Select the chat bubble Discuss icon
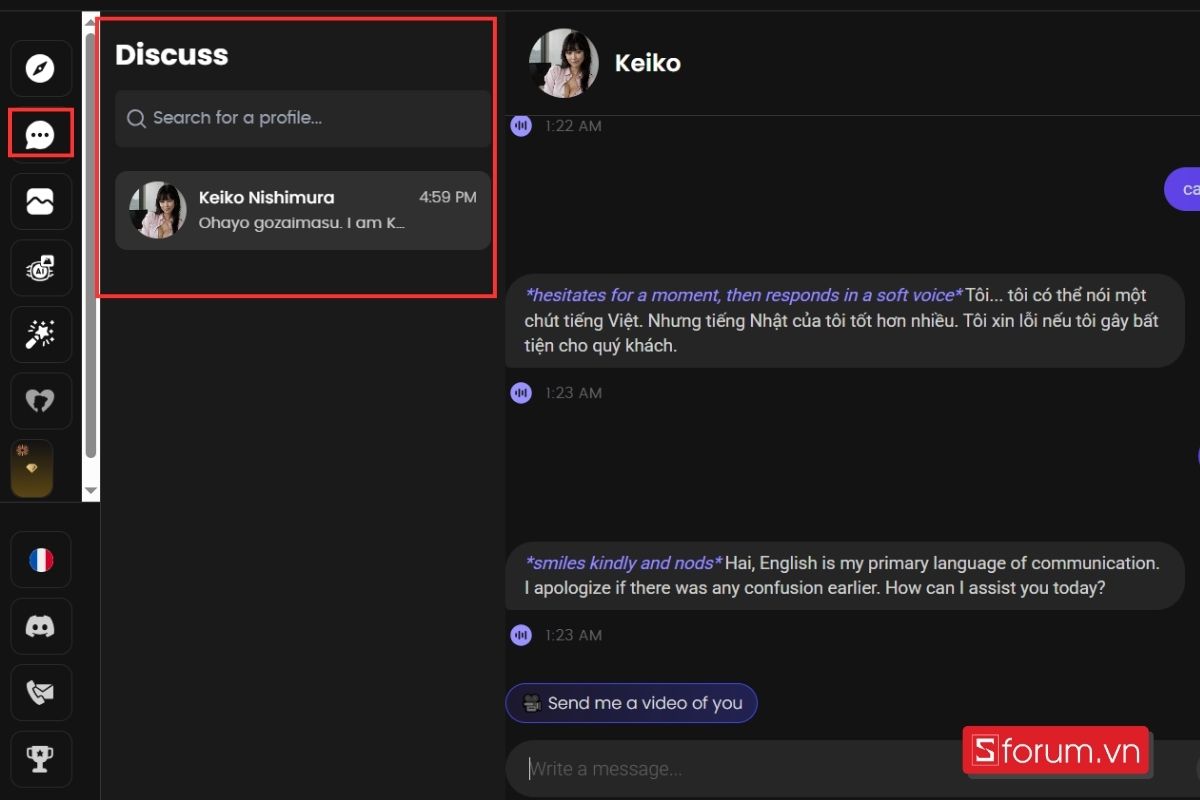 point(41,135)
